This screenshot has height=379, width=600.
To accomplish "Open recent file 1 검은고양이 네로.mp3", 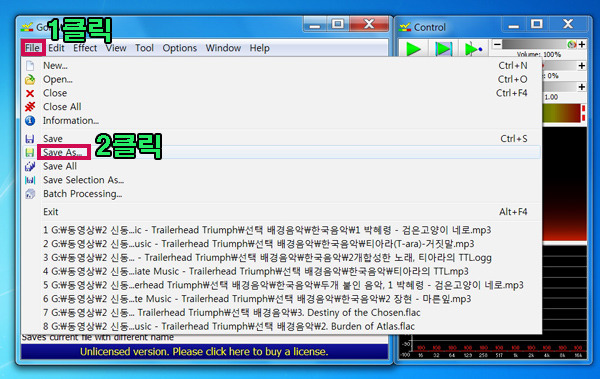I will click(x=281, y=230).
